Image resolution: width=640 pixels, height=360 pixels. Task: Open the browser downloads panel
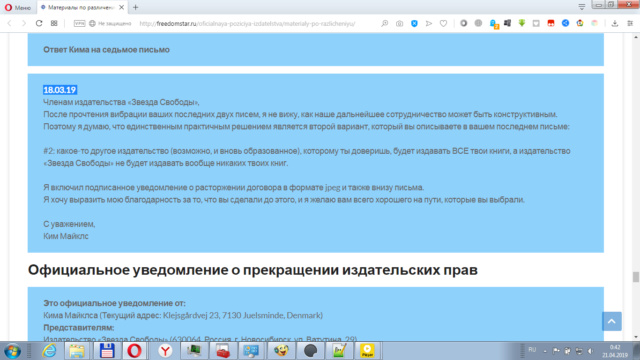click(615, 24)
